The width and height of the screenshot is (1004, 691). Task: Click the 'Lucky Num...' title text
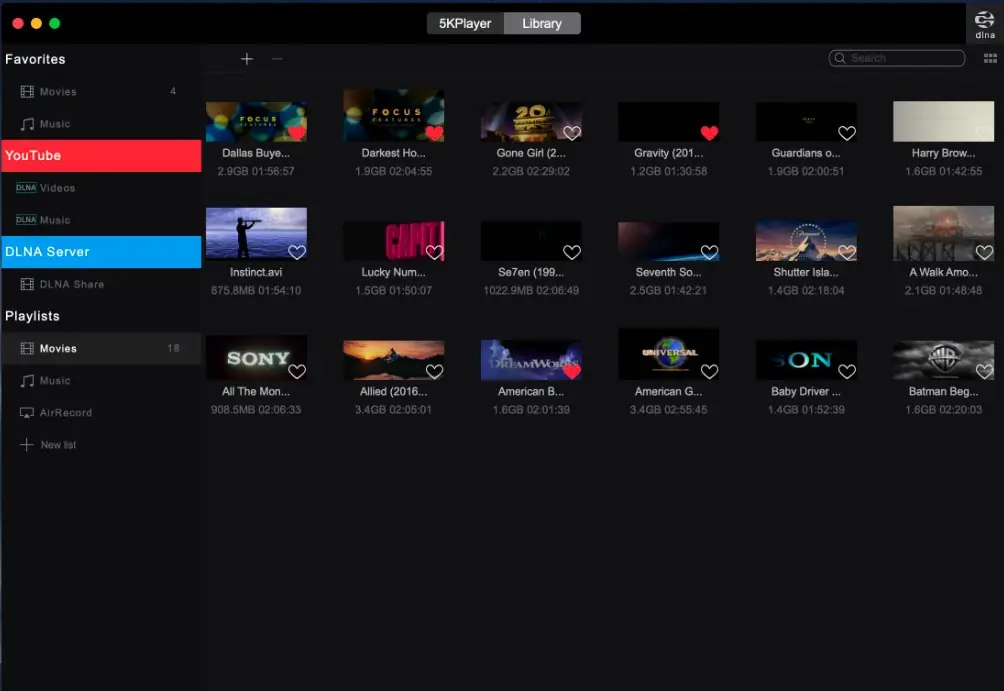pyautogui.click(x=393, y=272)
